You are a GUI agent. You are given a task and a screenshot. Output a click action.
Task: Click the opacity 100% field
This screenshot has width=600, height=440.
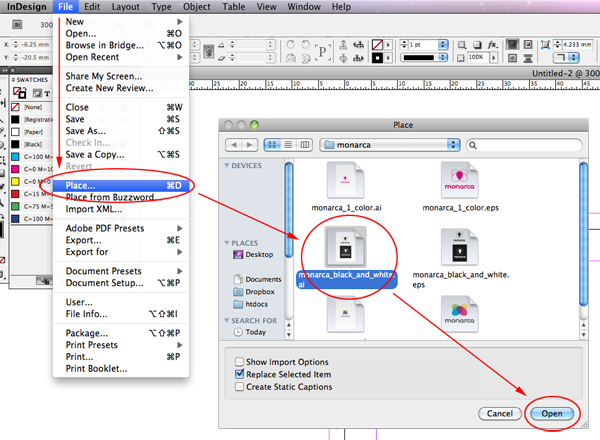click(478, 57)
